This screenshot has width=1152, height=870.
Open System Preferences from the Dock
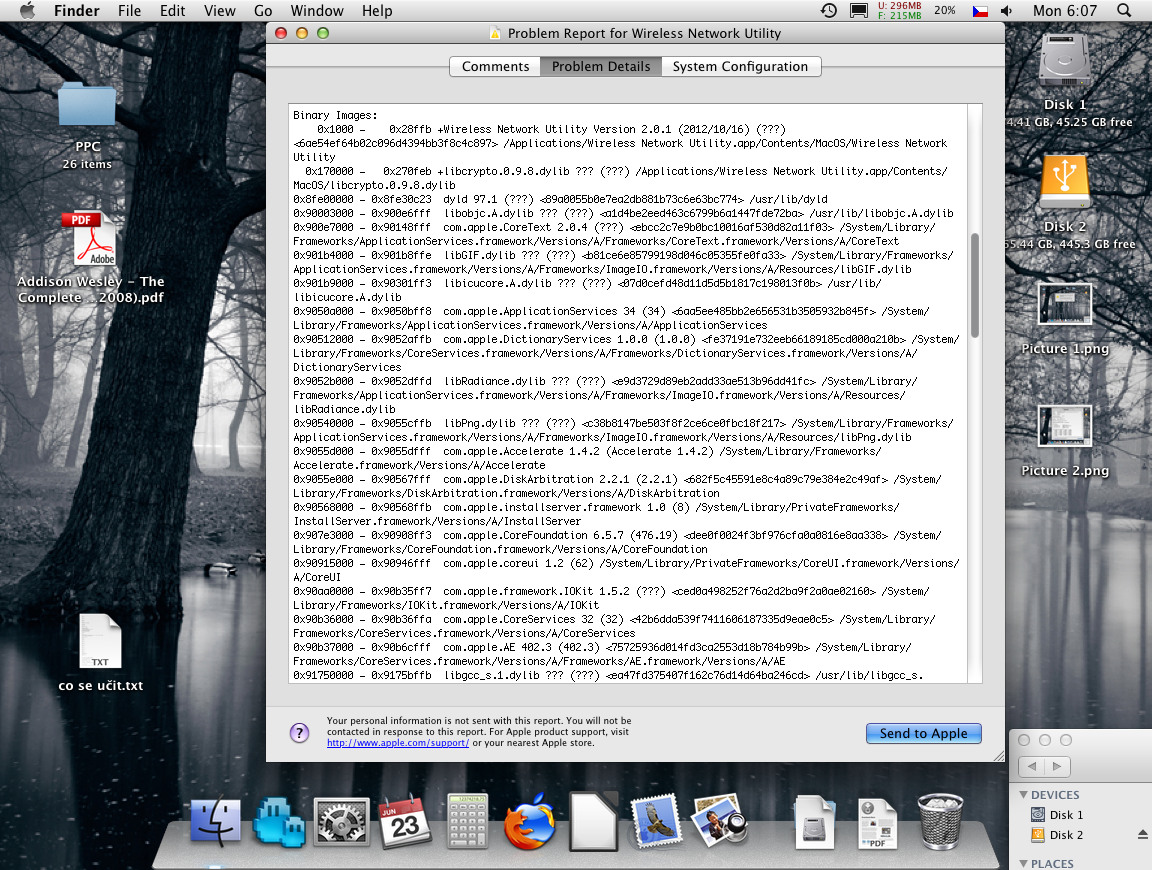point(342,822)
